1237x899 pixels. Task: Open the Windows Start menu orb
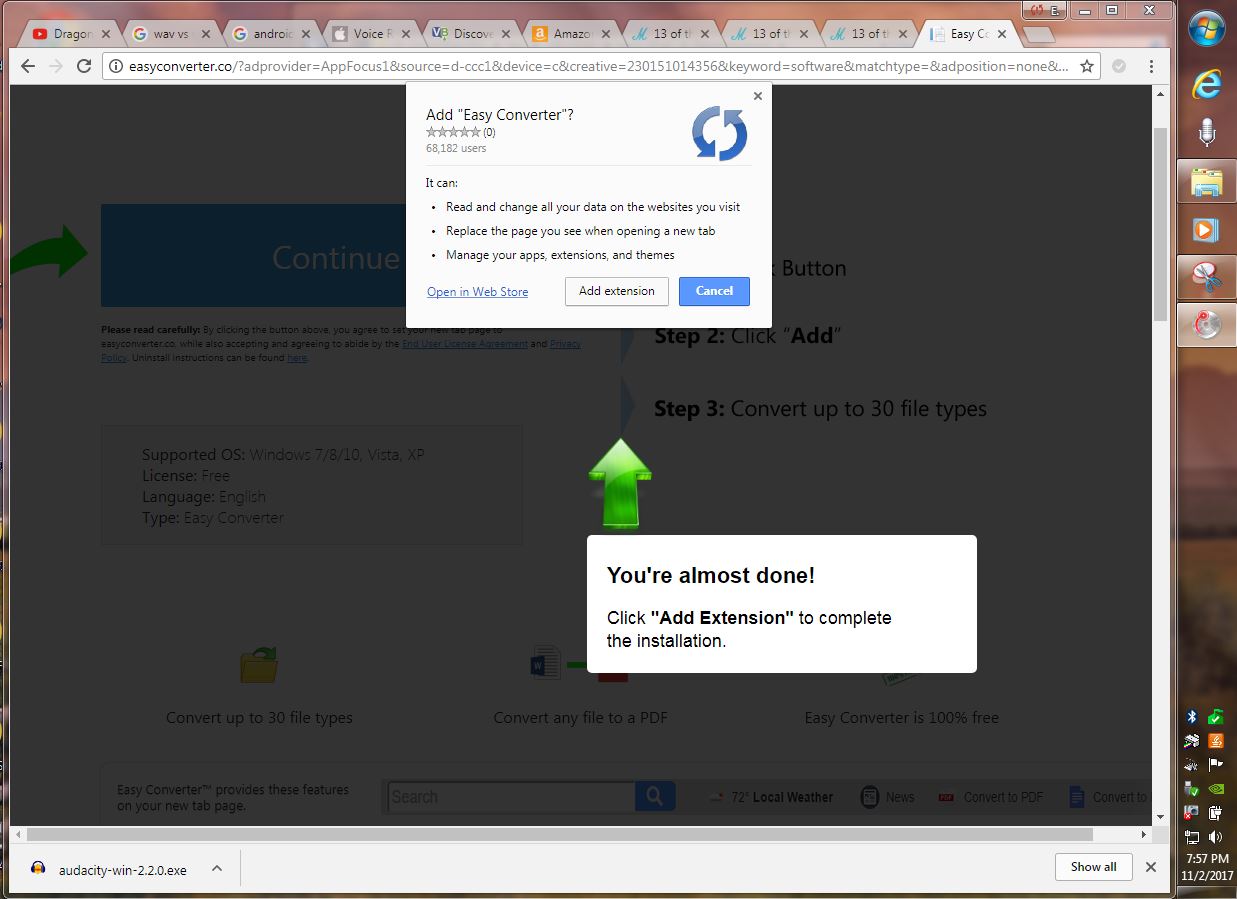(x=1207, y=28)
